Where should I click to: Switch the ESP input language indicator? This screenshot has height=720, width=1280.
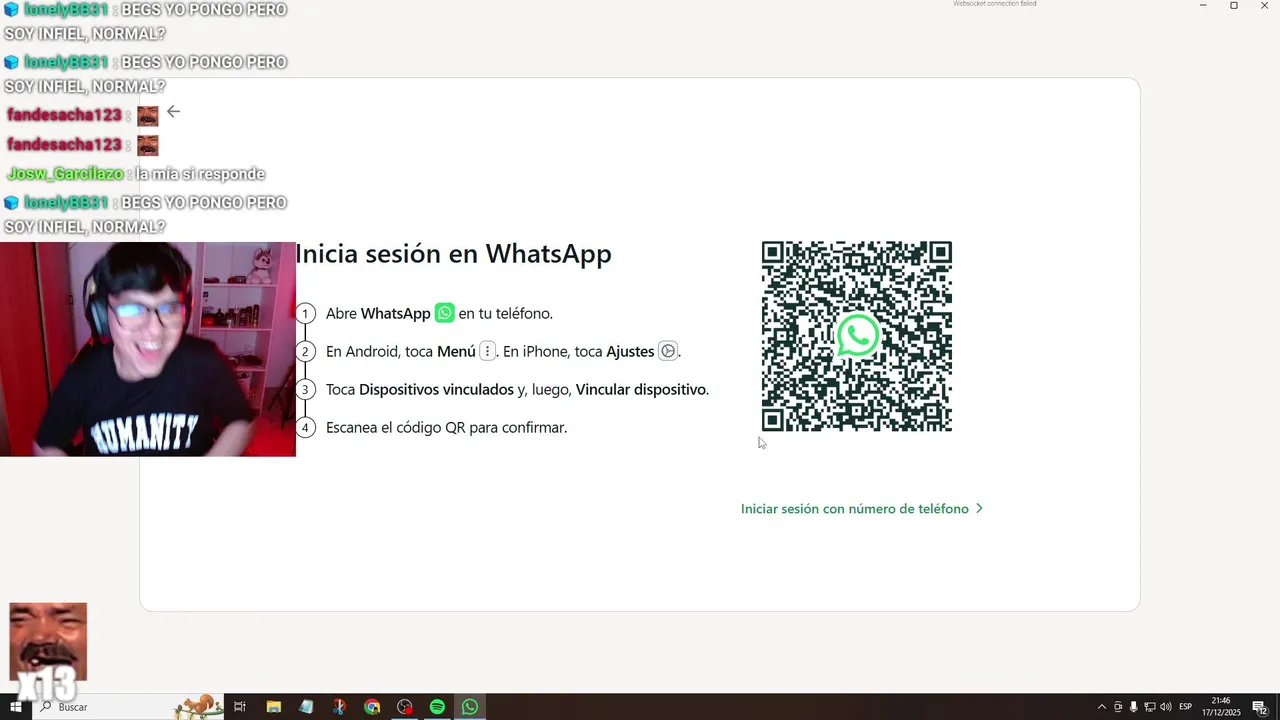1186,707
